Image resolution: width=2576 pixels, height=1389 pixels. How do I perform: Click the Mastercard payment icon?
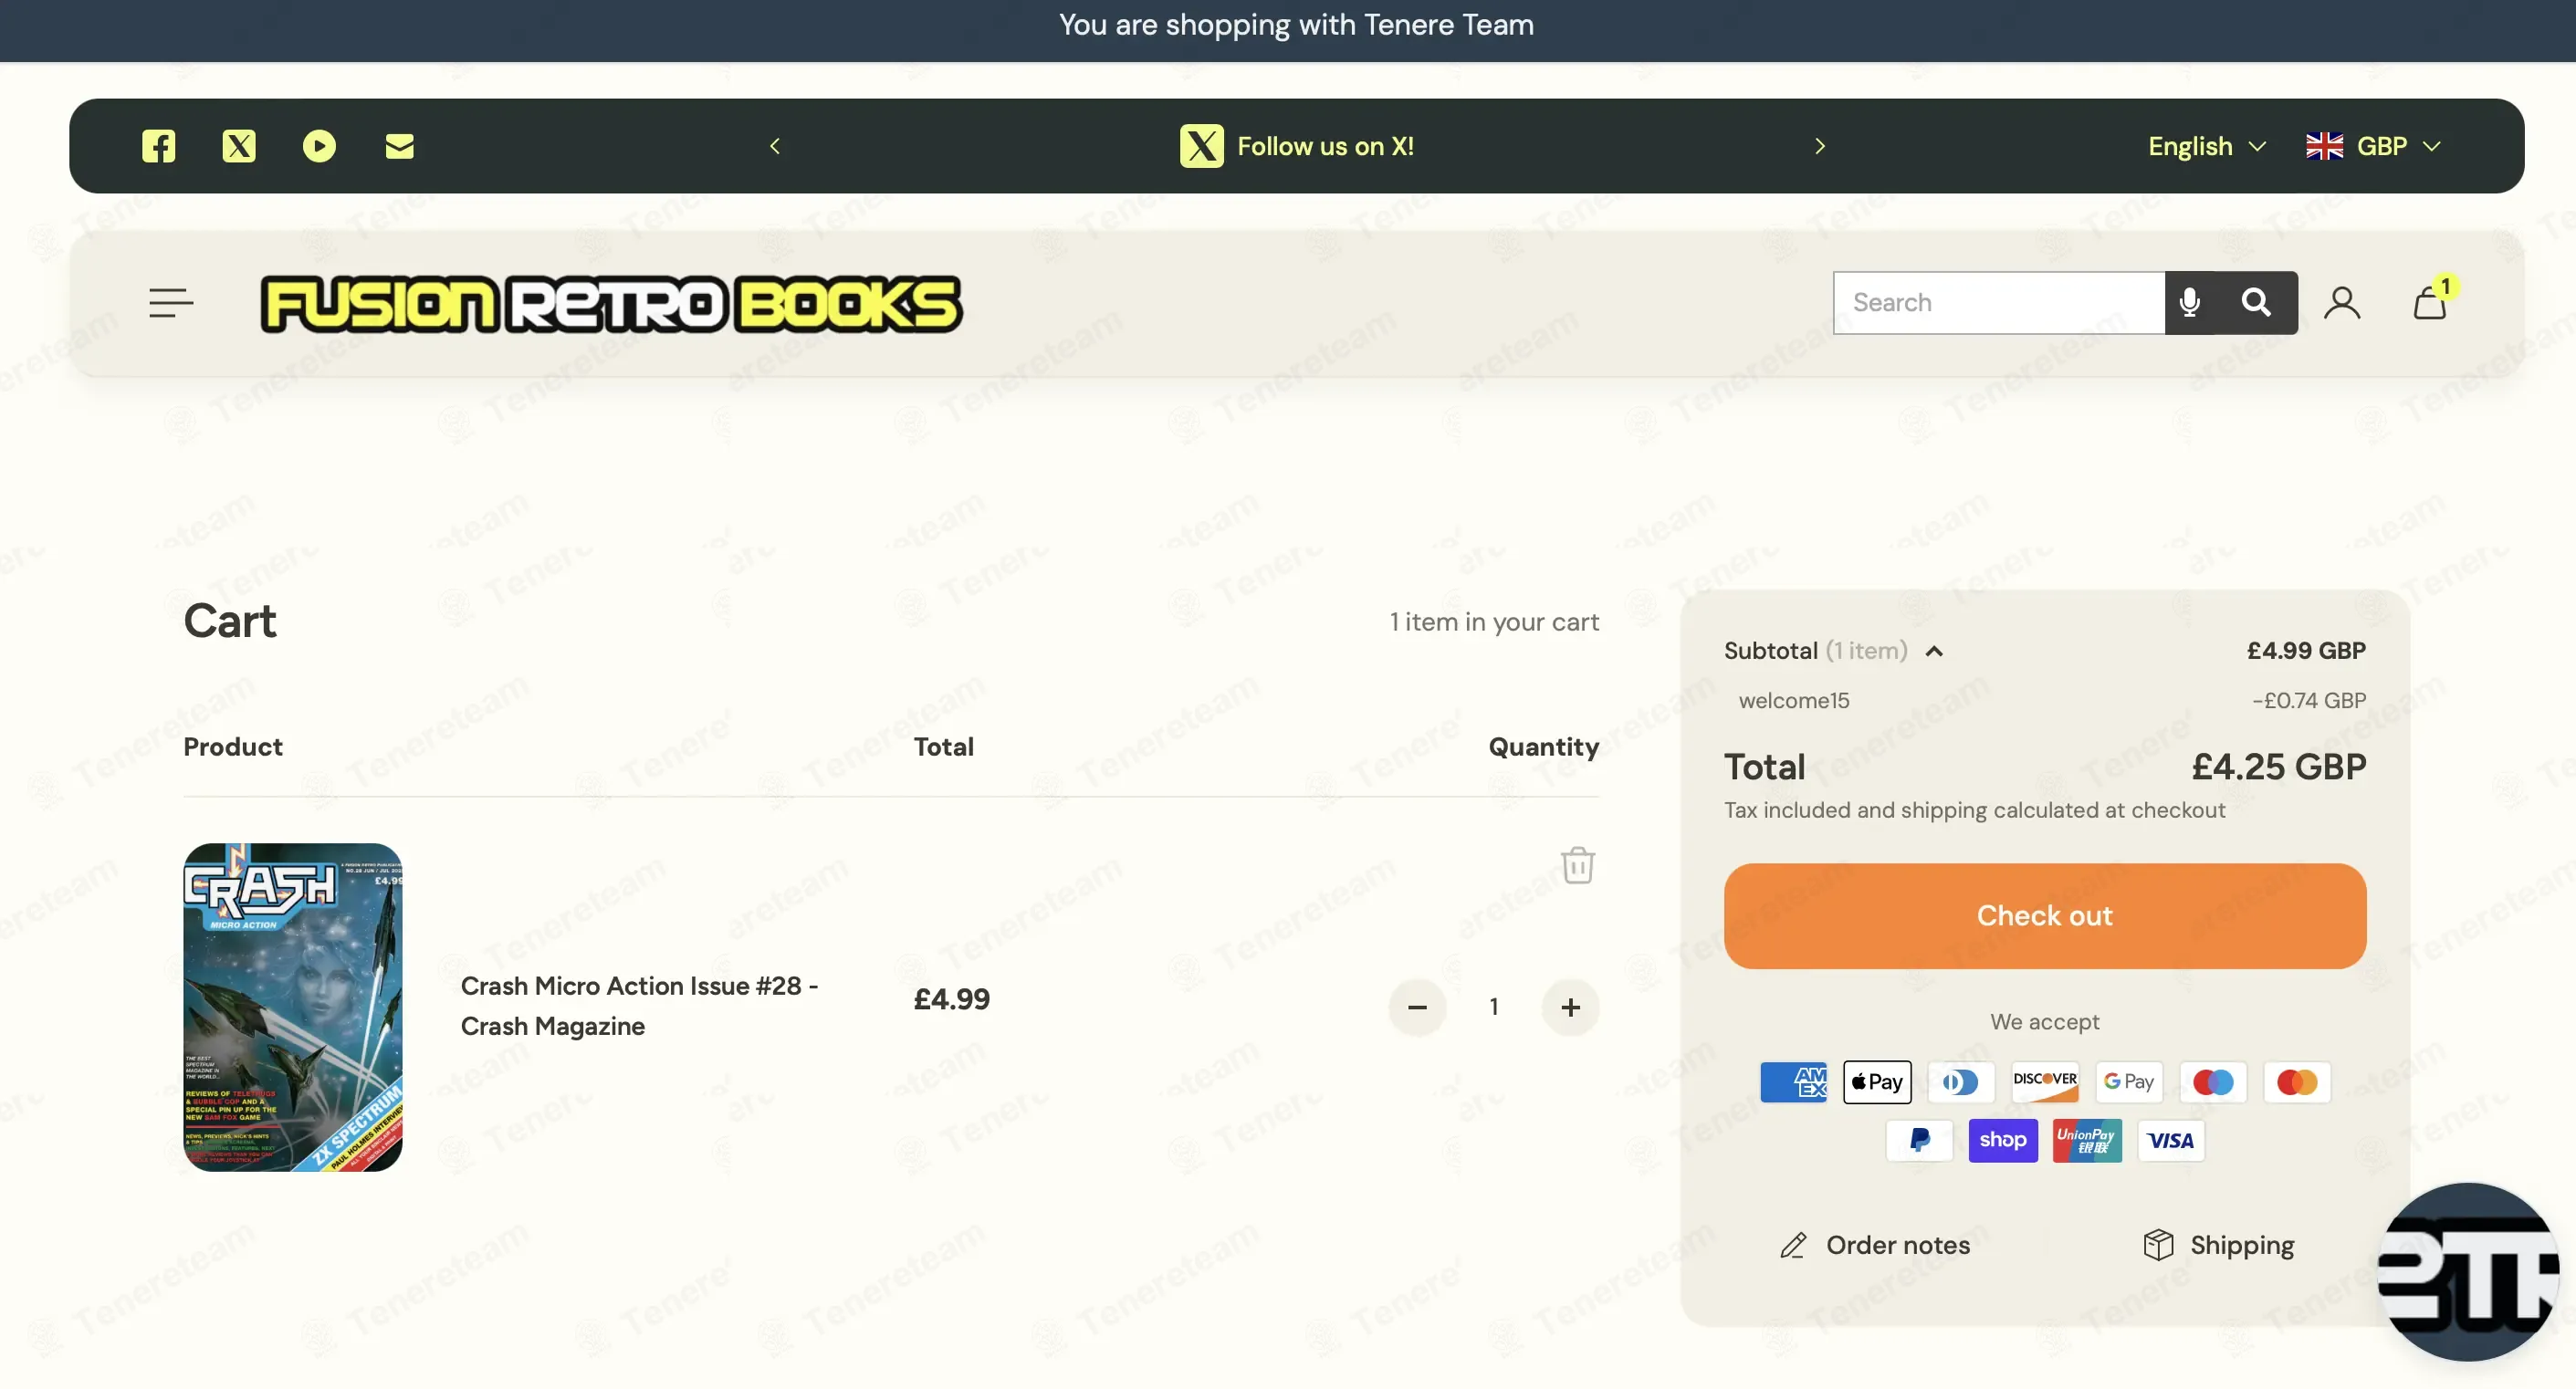[2297, 1082]
